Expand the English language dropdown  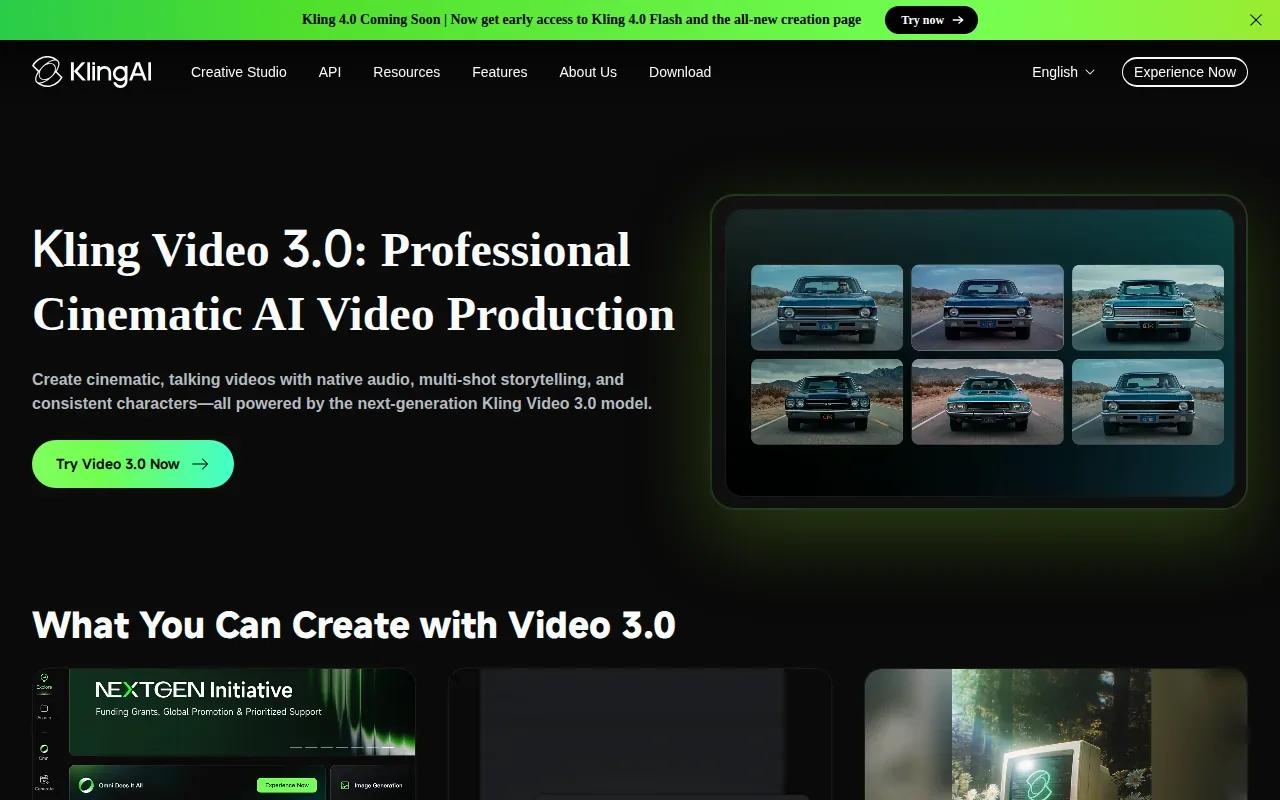click(1064, 72)
